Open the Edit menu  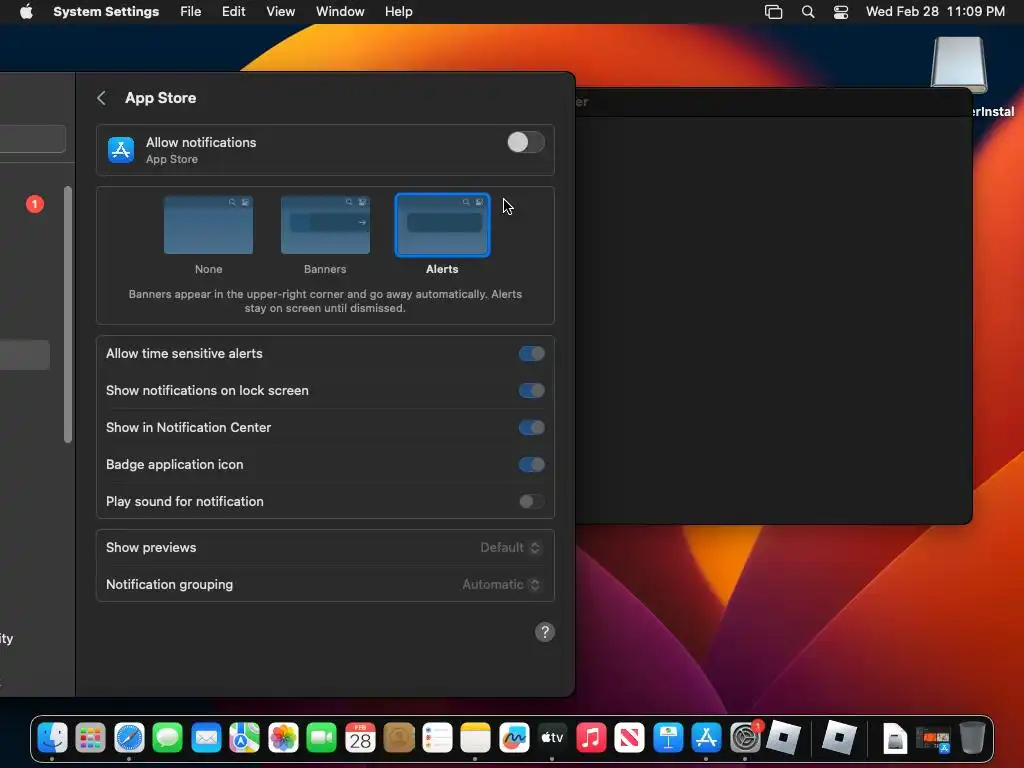click(x=233, y=12)
